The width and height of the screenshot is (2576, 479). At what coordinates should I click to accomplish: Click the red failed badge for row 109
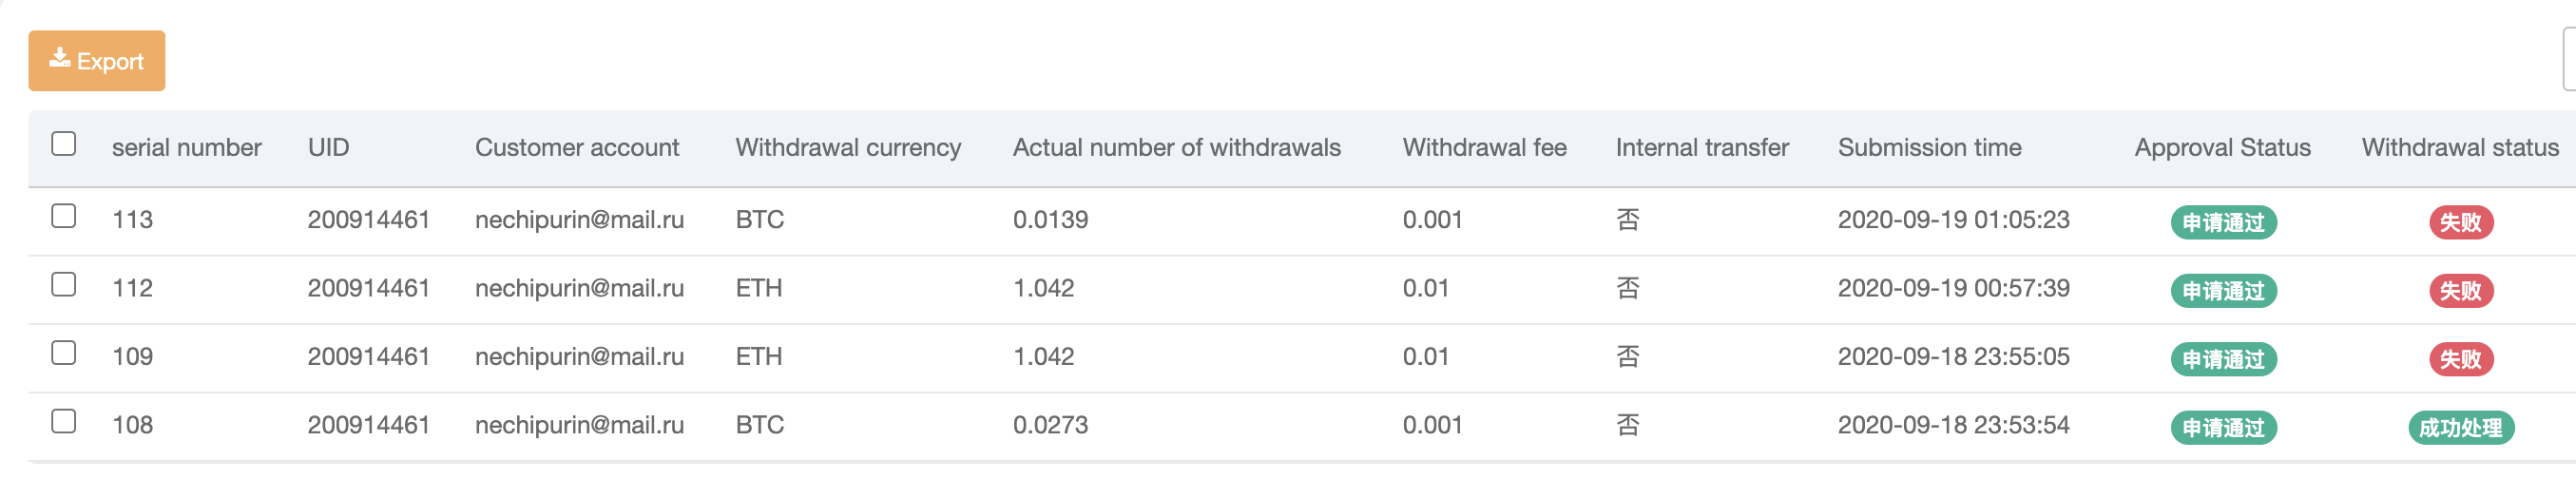(x=2460, y=359)
